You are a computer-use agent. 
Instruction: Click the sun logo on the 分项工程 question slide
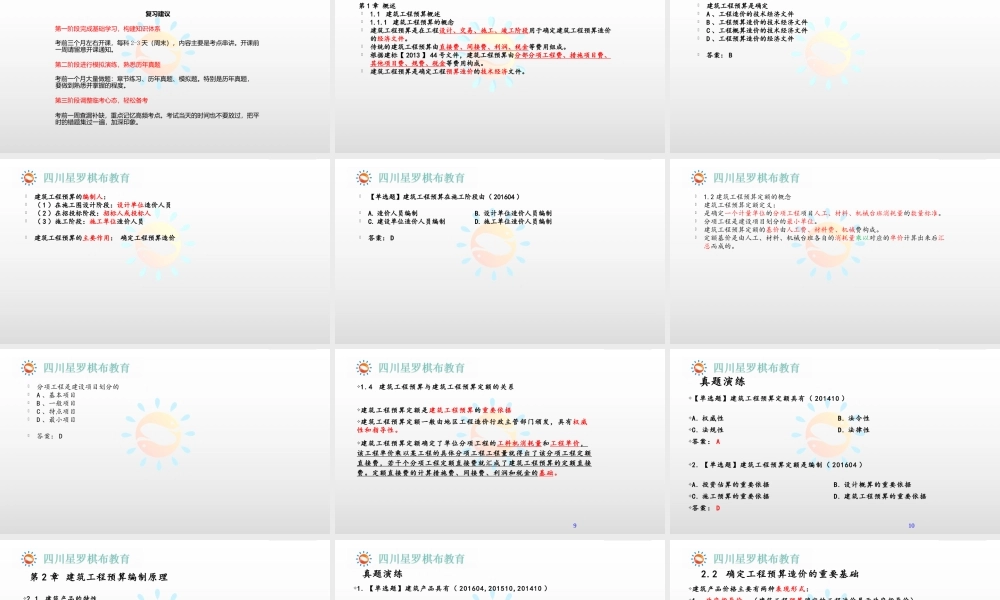click(x=29, y=368)
